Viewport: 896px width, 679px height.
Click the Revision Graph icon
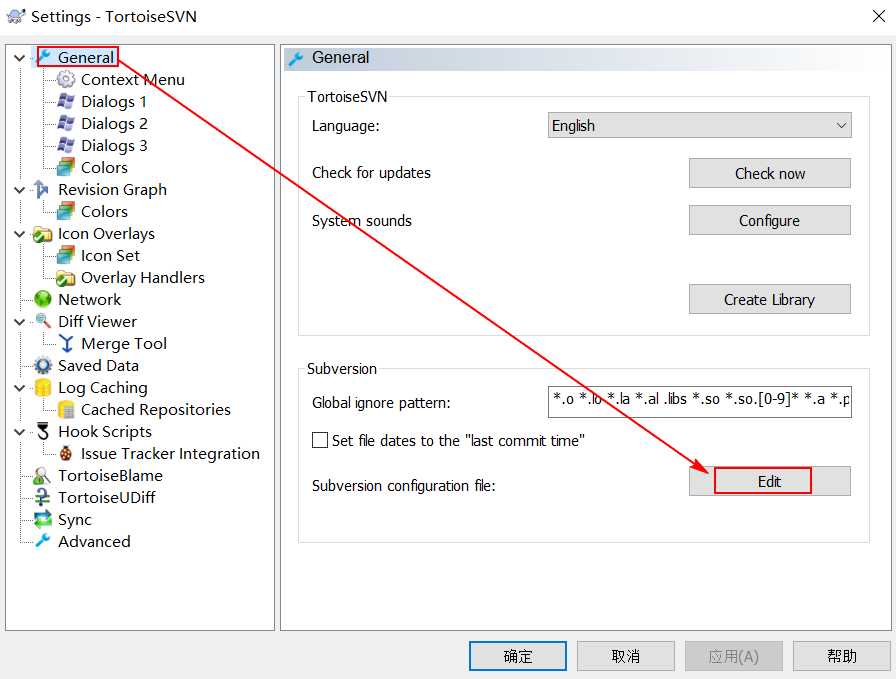coord(41,189)
